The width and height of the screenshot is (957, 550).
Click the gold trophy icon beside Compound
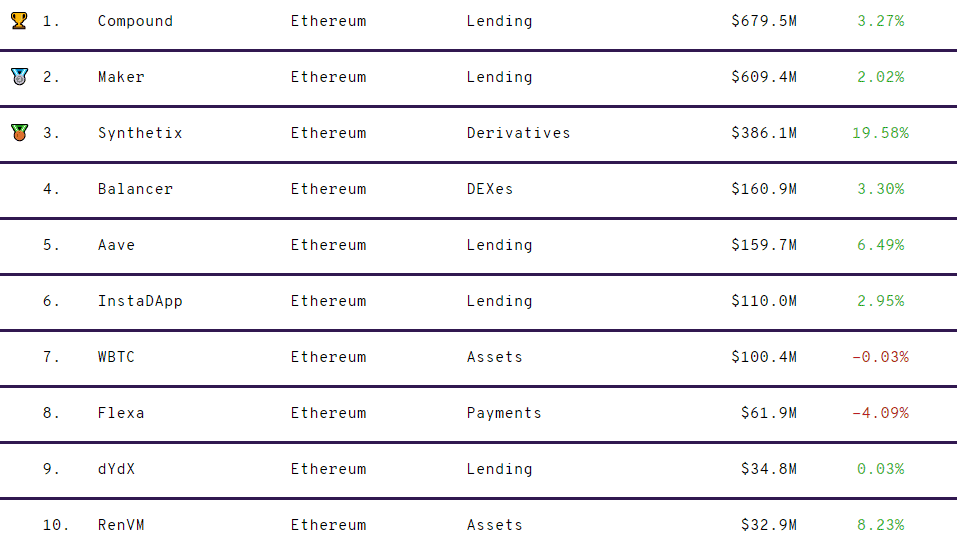coord(19,21)
